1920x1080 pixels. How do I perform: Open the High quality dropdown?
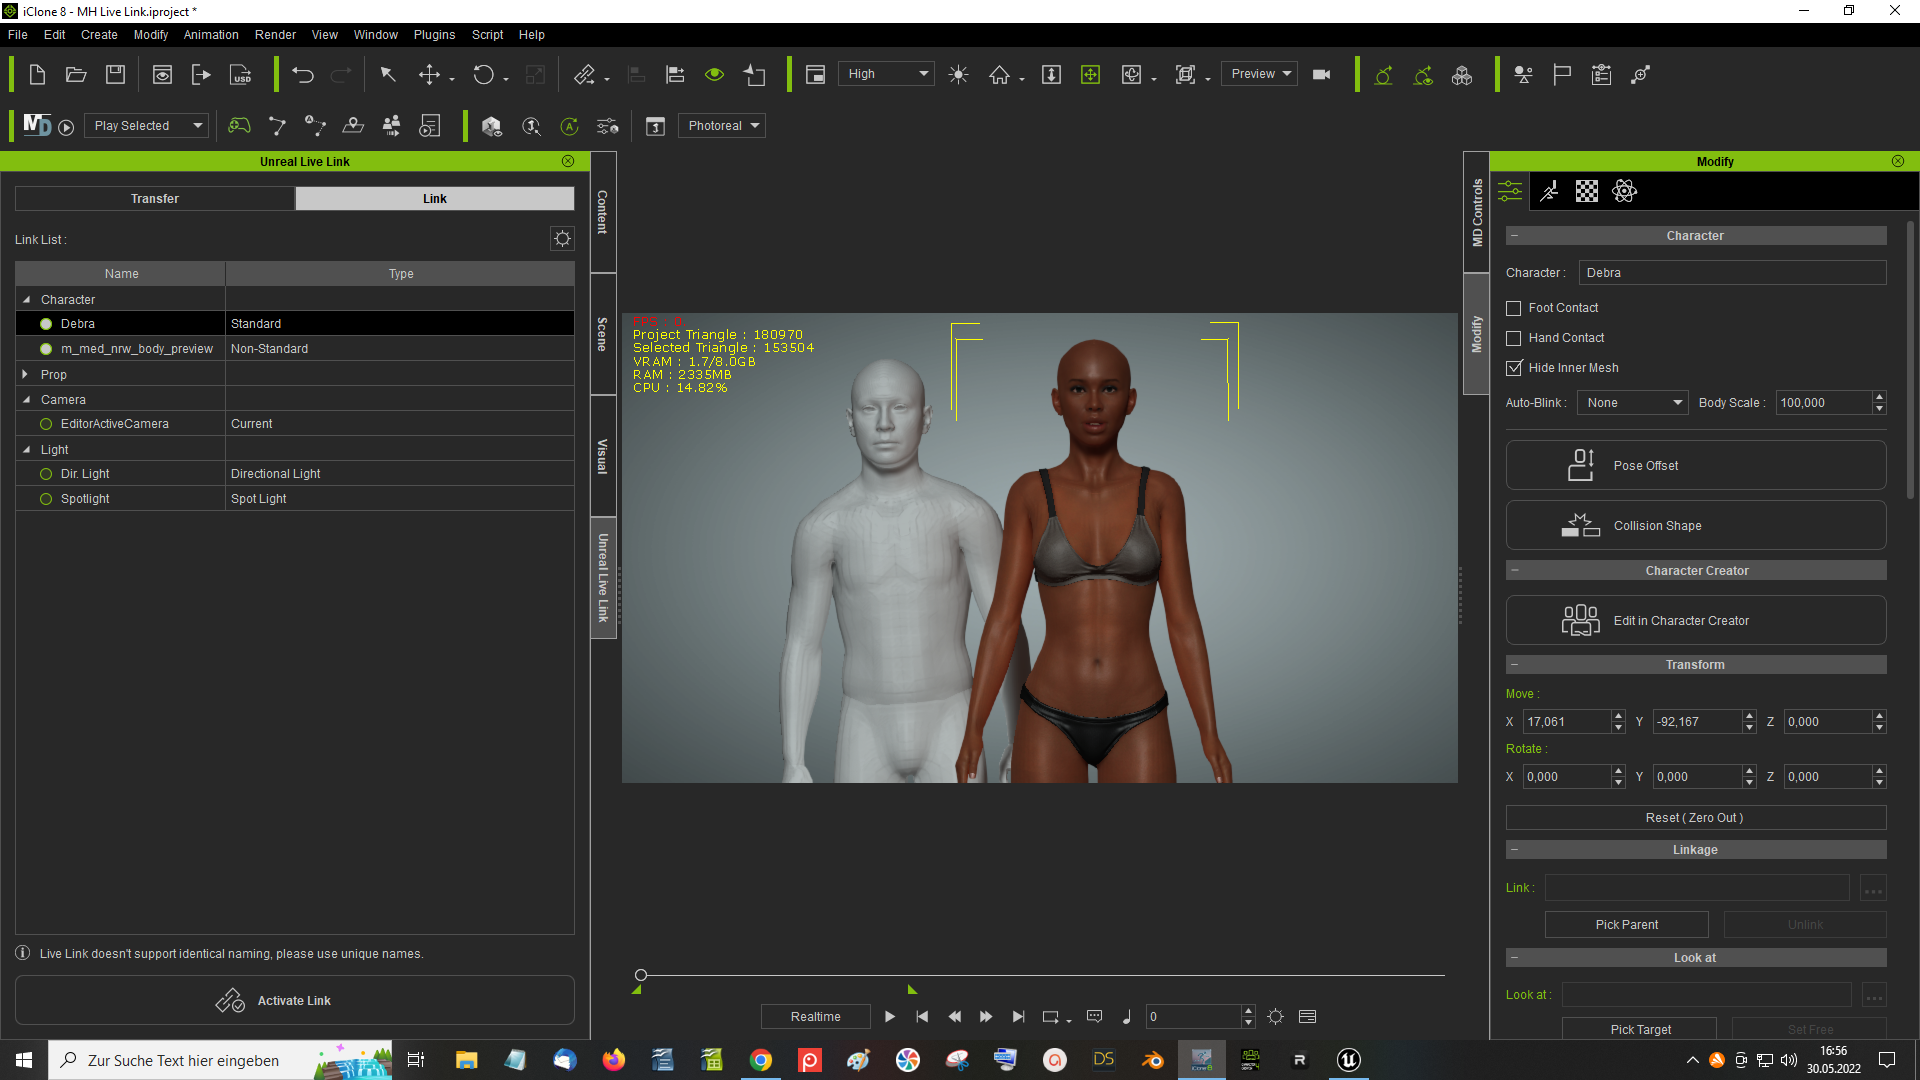coord(887,73)
